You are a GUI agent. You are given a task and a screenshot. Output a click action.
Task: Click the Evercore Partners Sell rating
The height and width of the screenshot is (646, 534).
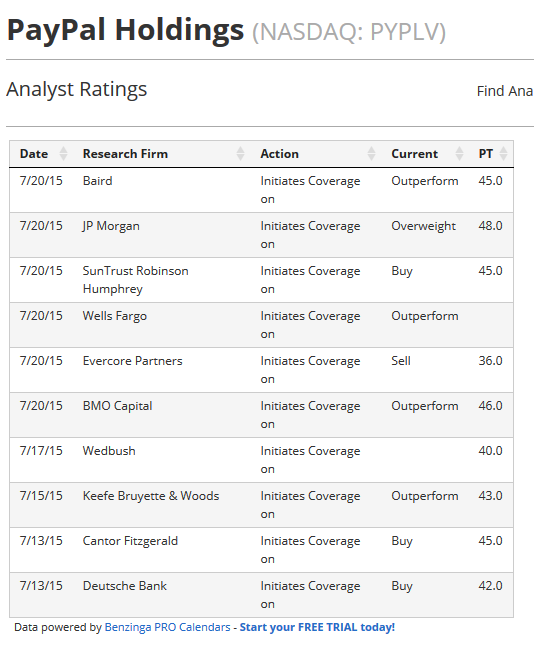coord(401,361)
